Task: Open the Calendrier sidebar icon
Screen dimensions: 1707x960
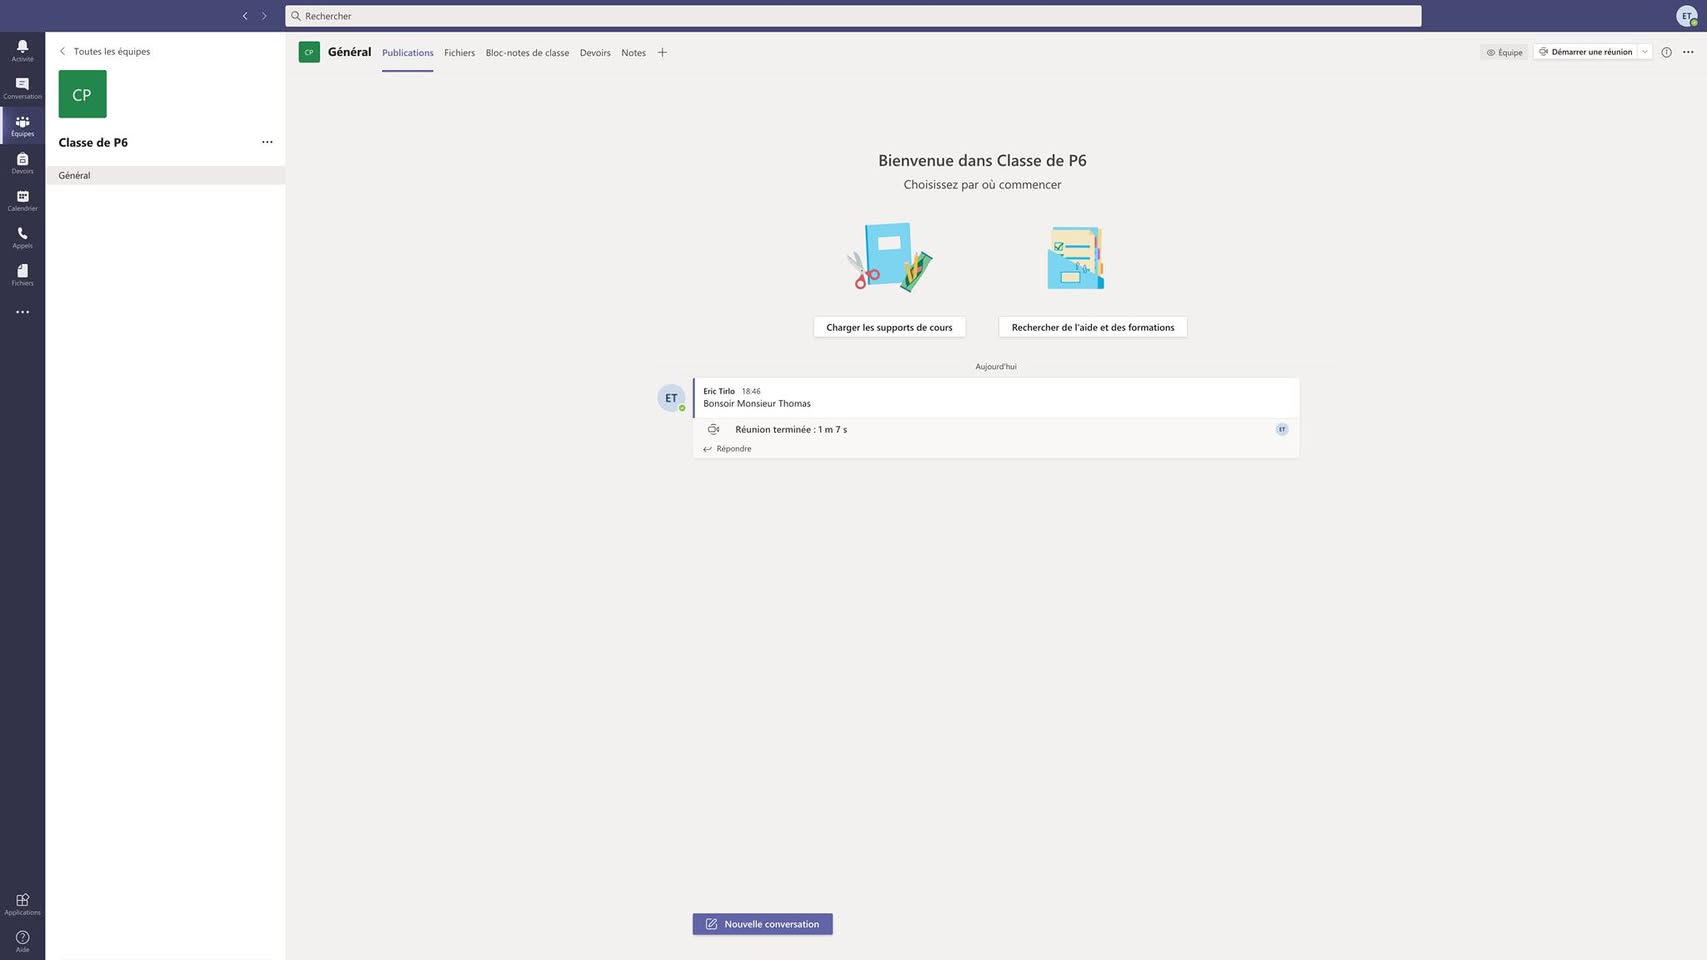Action: tap(22, 200)
